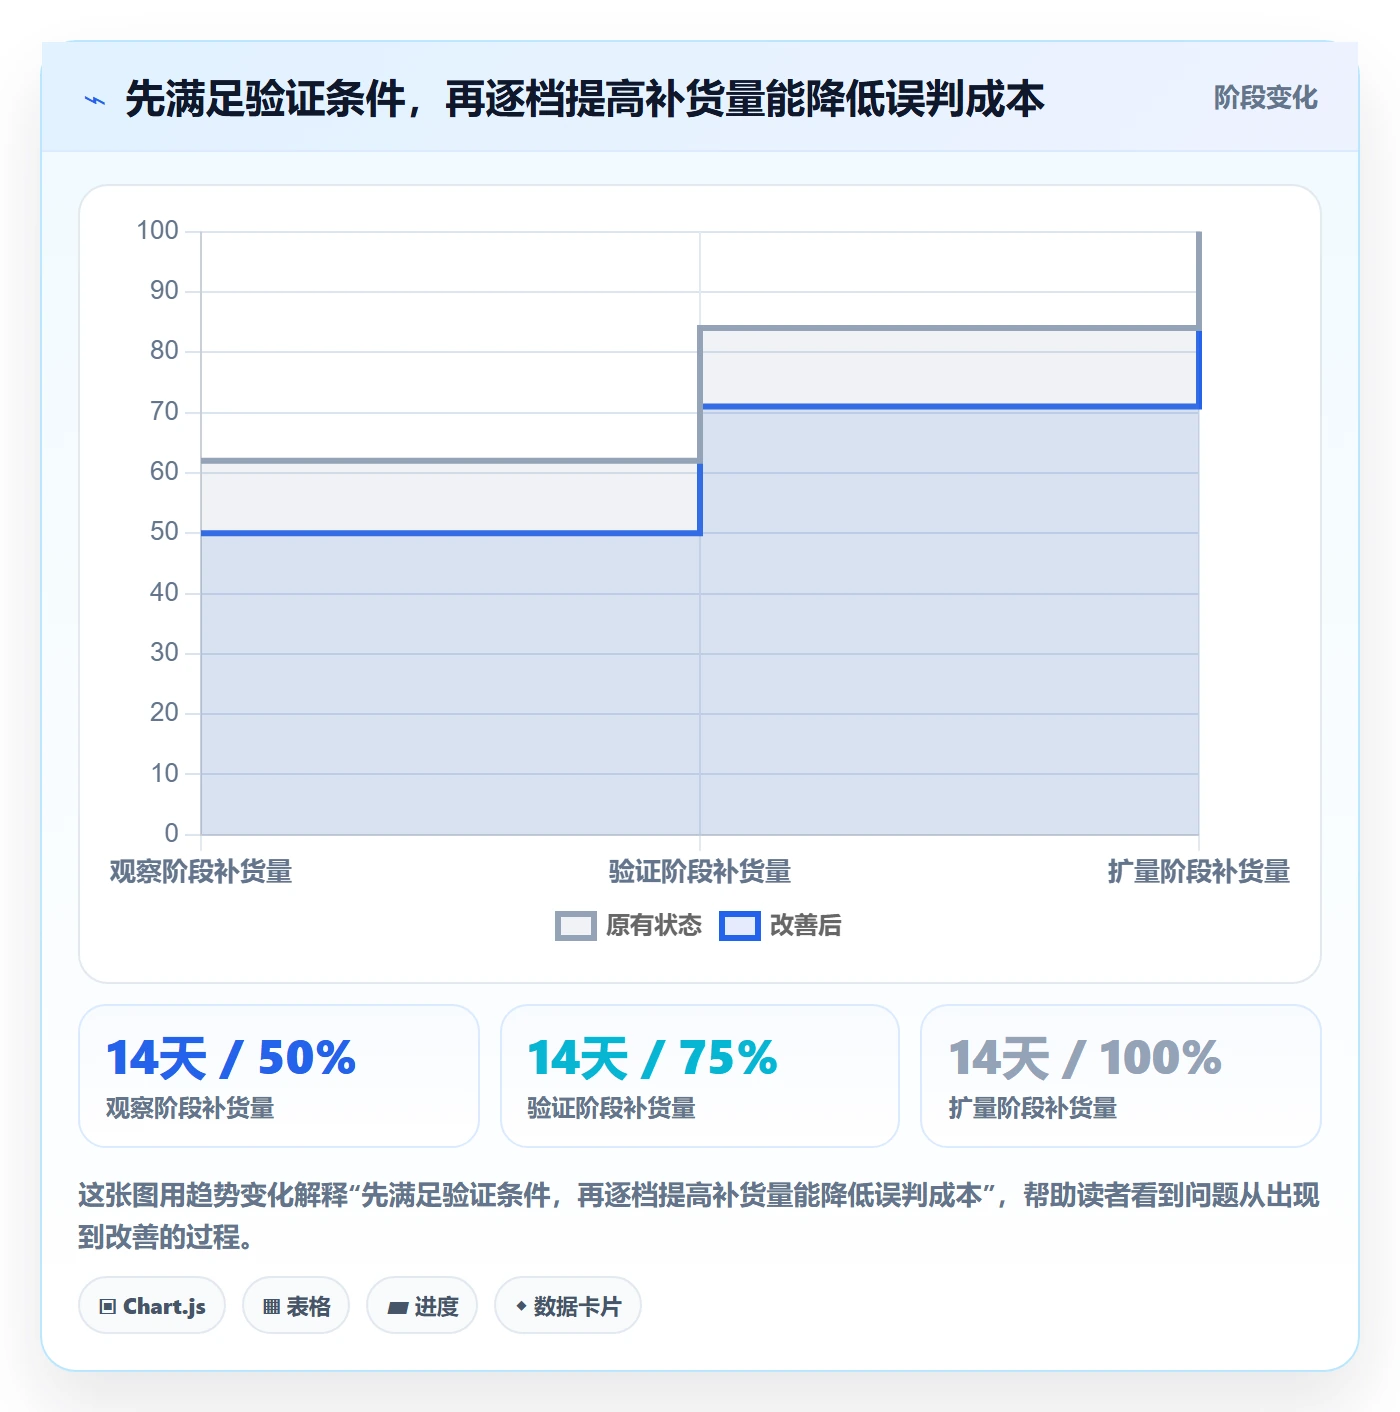This screenshot has height=1412, width=1400.
Task: Select the 表格 tag chip
Action: [x=296, y=1306]
